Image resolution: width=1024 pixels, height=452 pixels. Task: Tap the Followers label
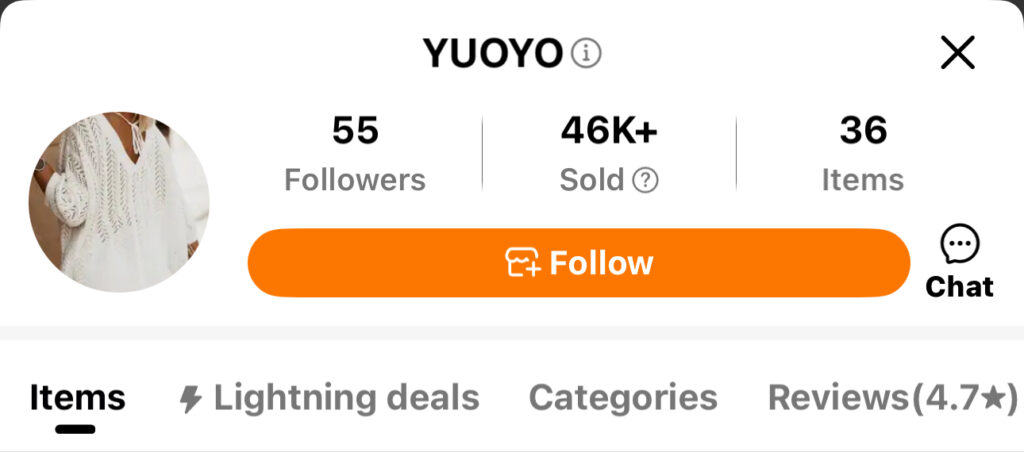point(355,180)
